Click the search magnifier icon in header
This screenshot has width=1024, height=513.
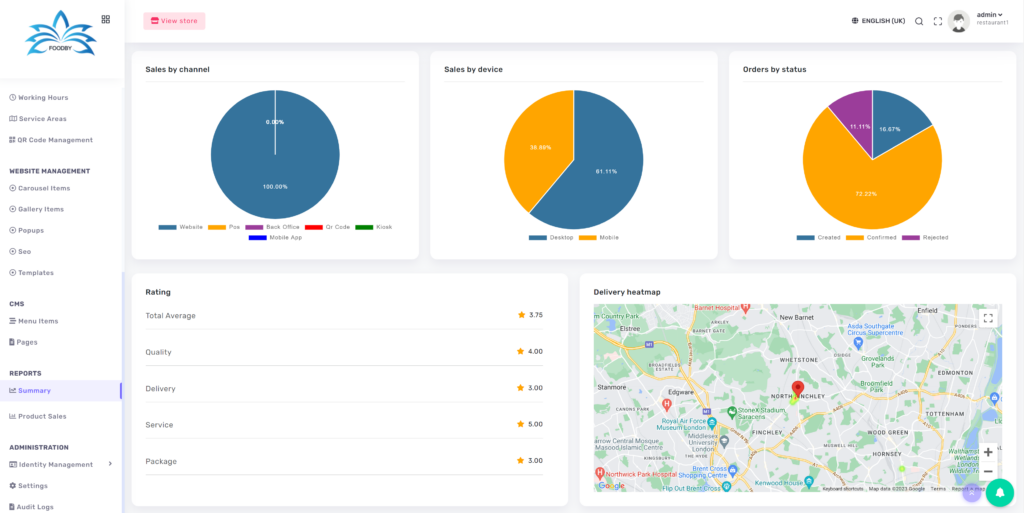click(919, 21)
